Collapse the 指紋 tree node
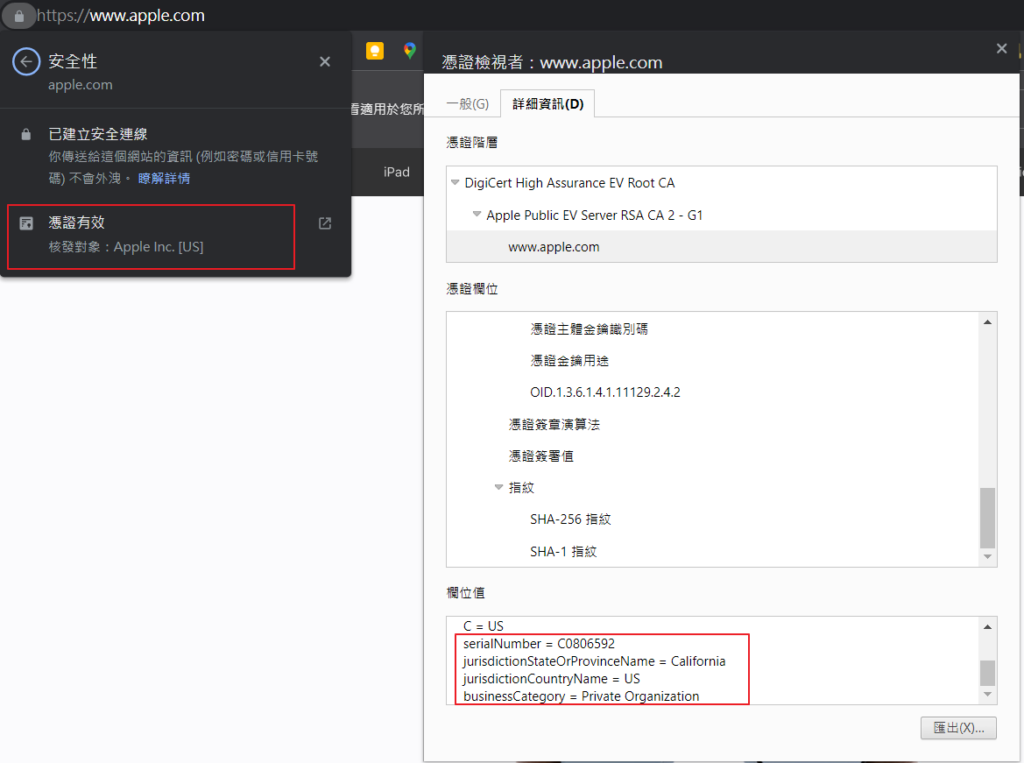Screen dimensions: 1024x763 (x=499, y=487)
